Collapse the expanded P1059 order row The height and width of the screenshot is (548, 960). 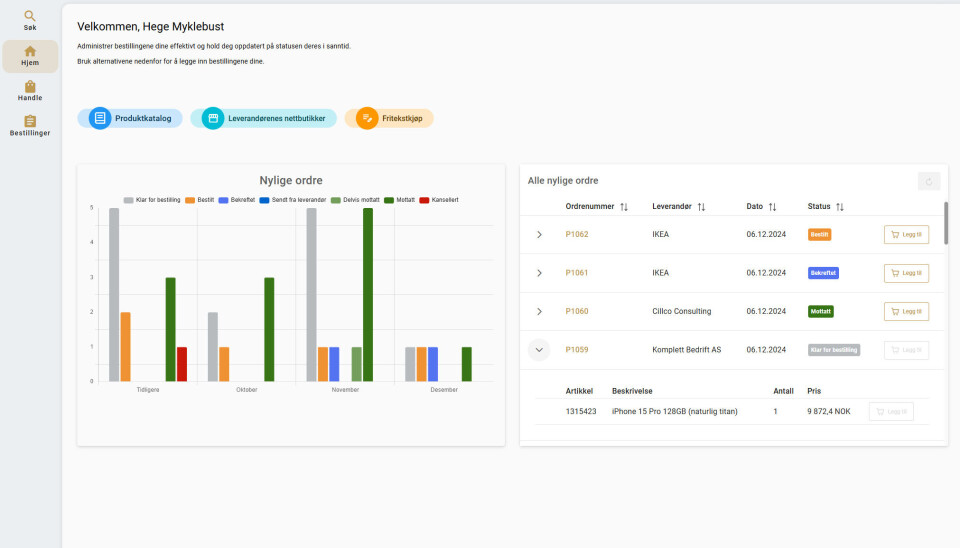(539, 350)
